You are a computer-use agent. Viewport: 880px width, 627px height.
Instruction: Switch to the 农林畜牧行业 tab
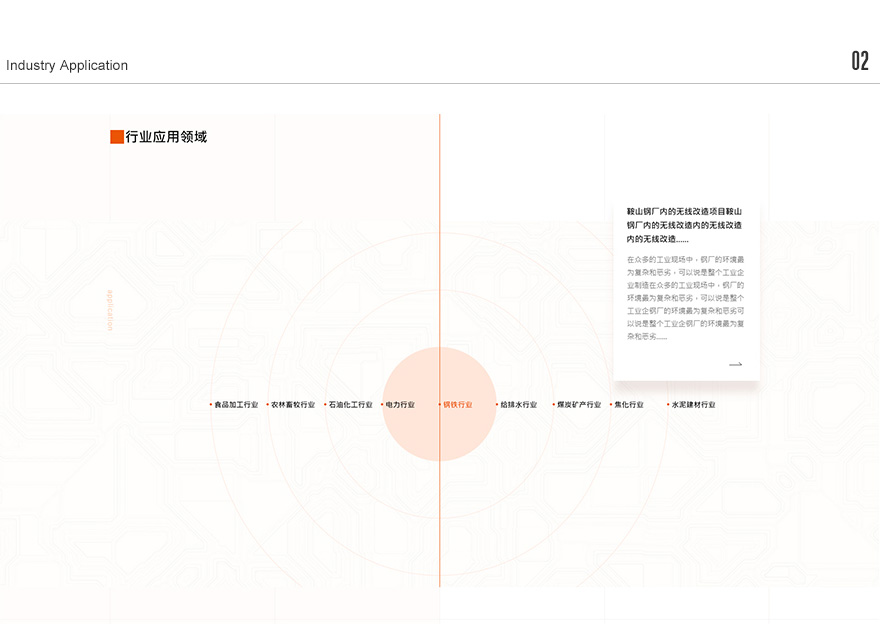(293, 405)
